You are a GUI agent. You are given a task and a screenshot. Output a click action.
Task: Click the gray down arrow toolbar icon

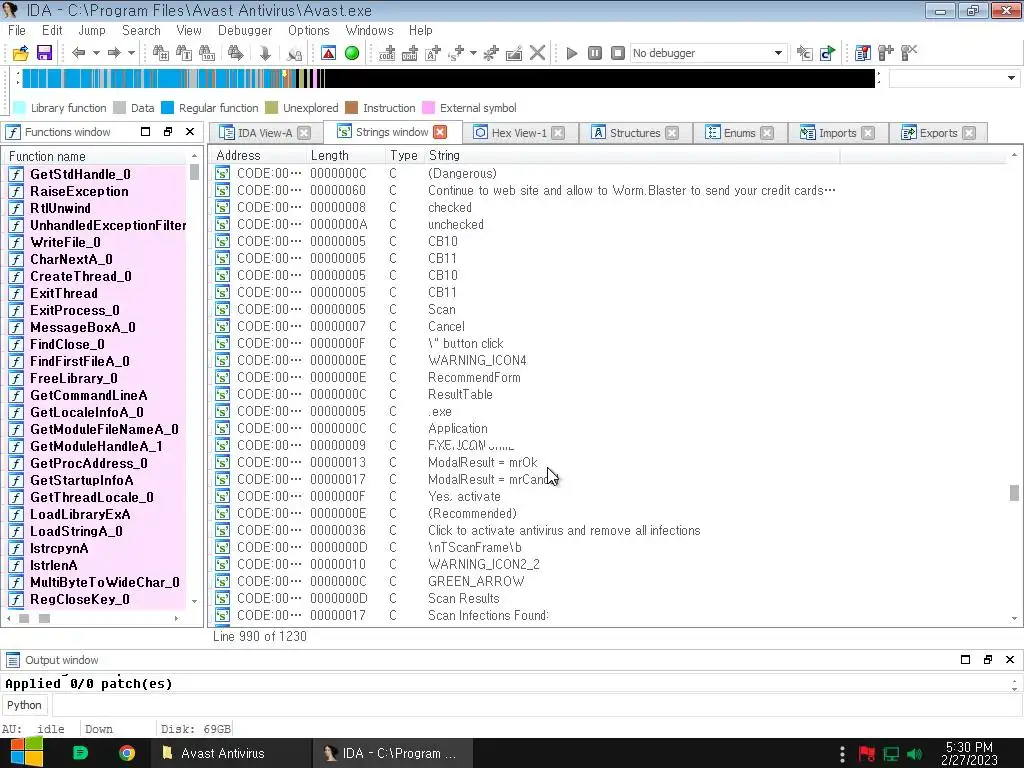click(x=265, y=53)
